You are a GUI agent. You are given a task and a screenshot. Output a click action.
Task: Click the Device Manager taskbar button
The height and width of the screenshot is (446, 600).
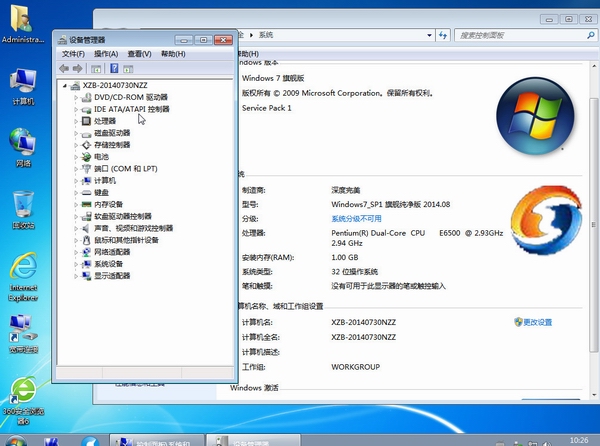253,441
